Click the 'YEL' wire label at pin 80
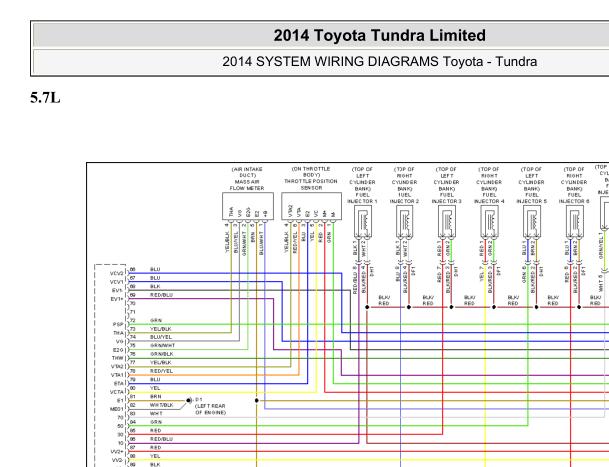The height and width of the screenshot is (467, 609). pos(155,388)
